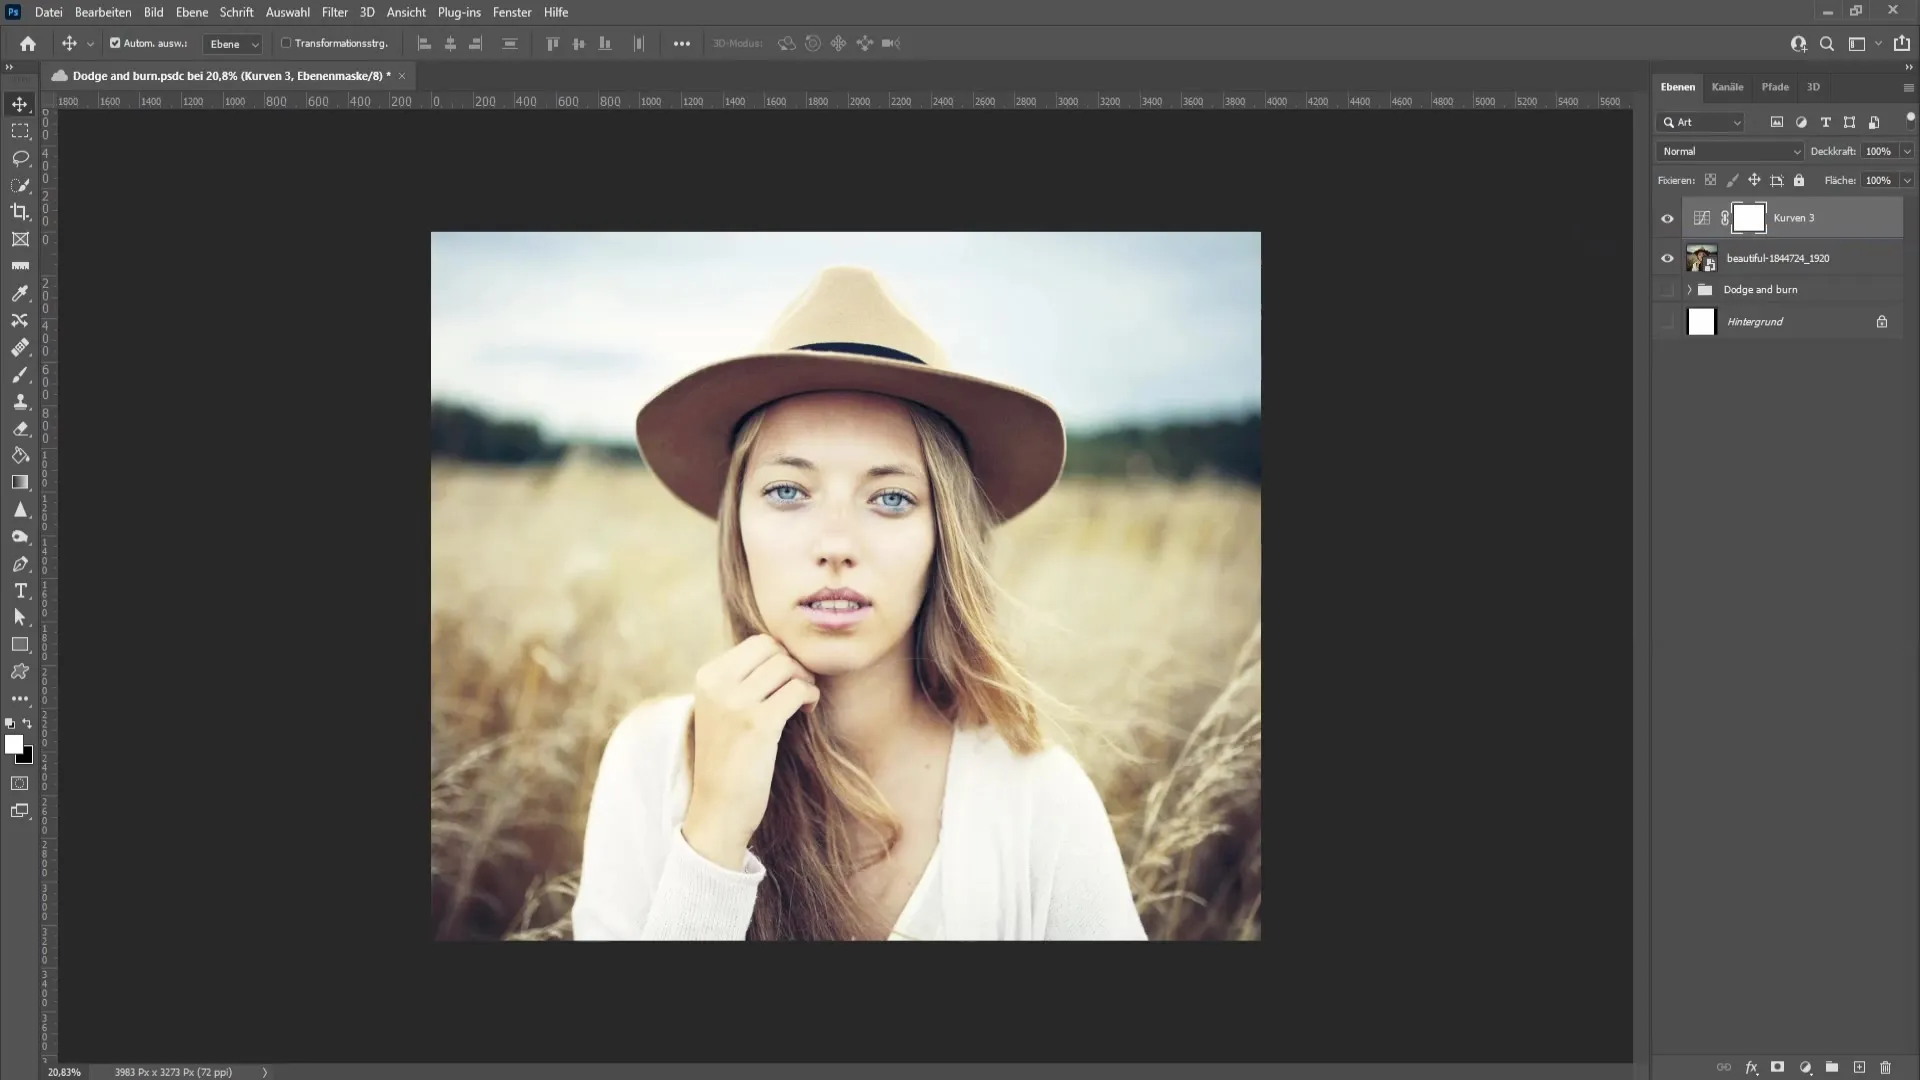
Task: Select the Gradient tool
Action: click(x=20, y=481)
